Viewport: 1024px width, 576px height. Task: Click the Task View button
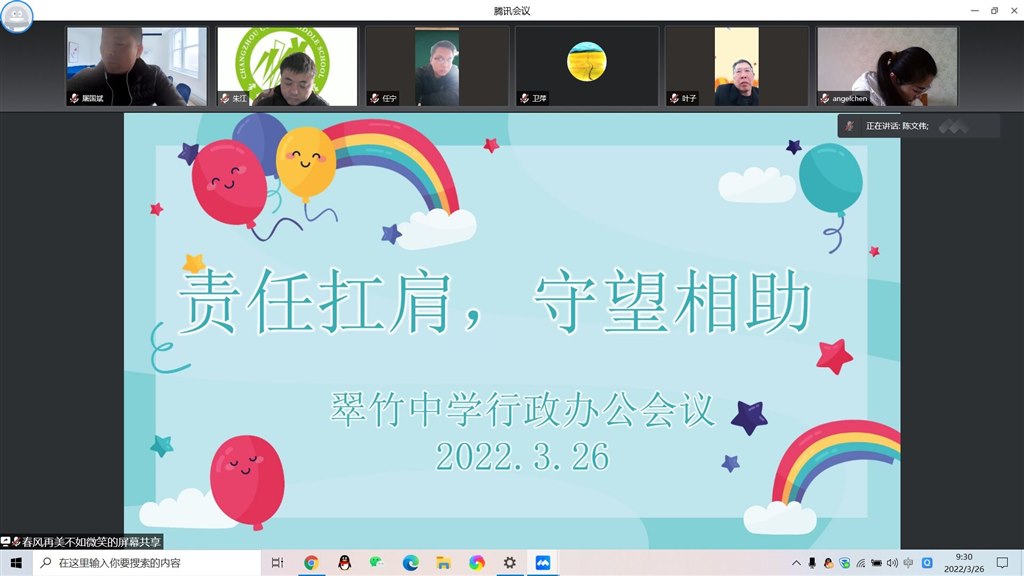277,562
